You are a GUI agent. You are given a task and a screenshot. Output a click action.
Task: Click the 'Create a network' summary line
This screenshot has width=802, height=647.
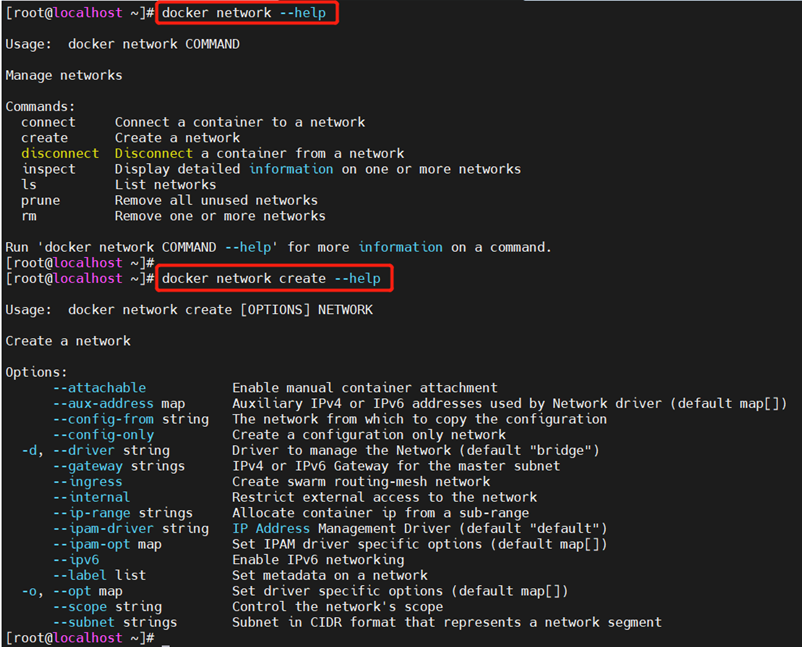[x=68, y=341]
